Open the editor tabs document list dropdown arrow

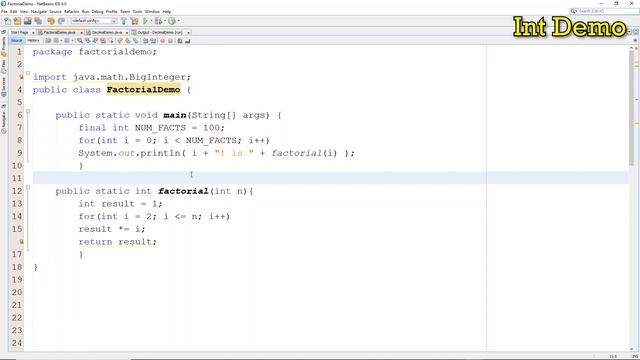click(x=629, y=31)
